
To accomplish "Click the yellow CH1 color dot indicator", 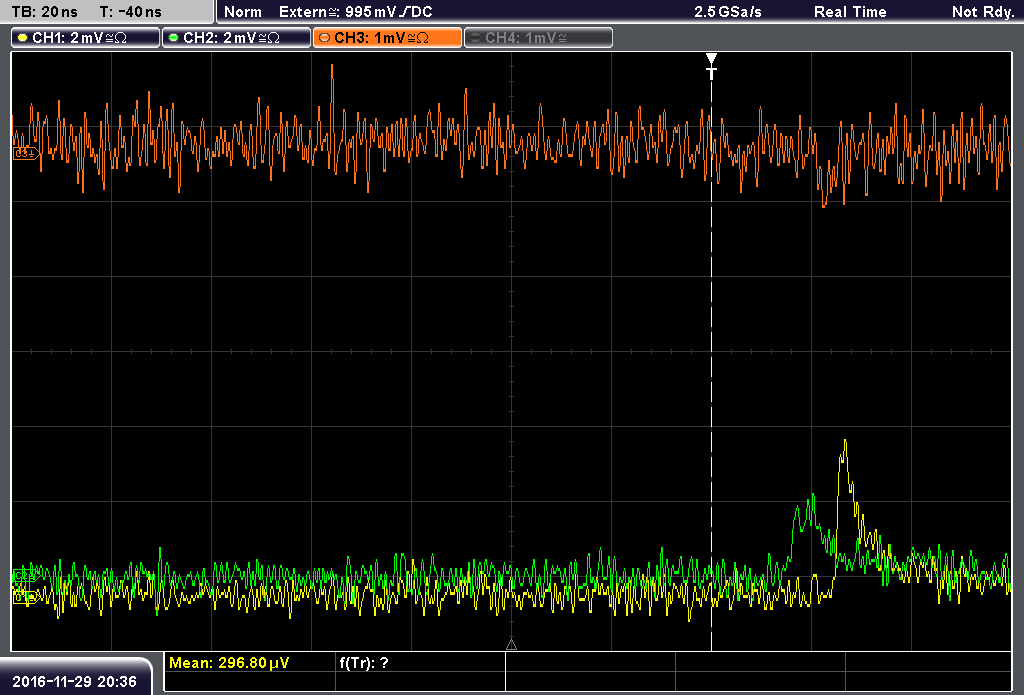I will click(23, 38).
